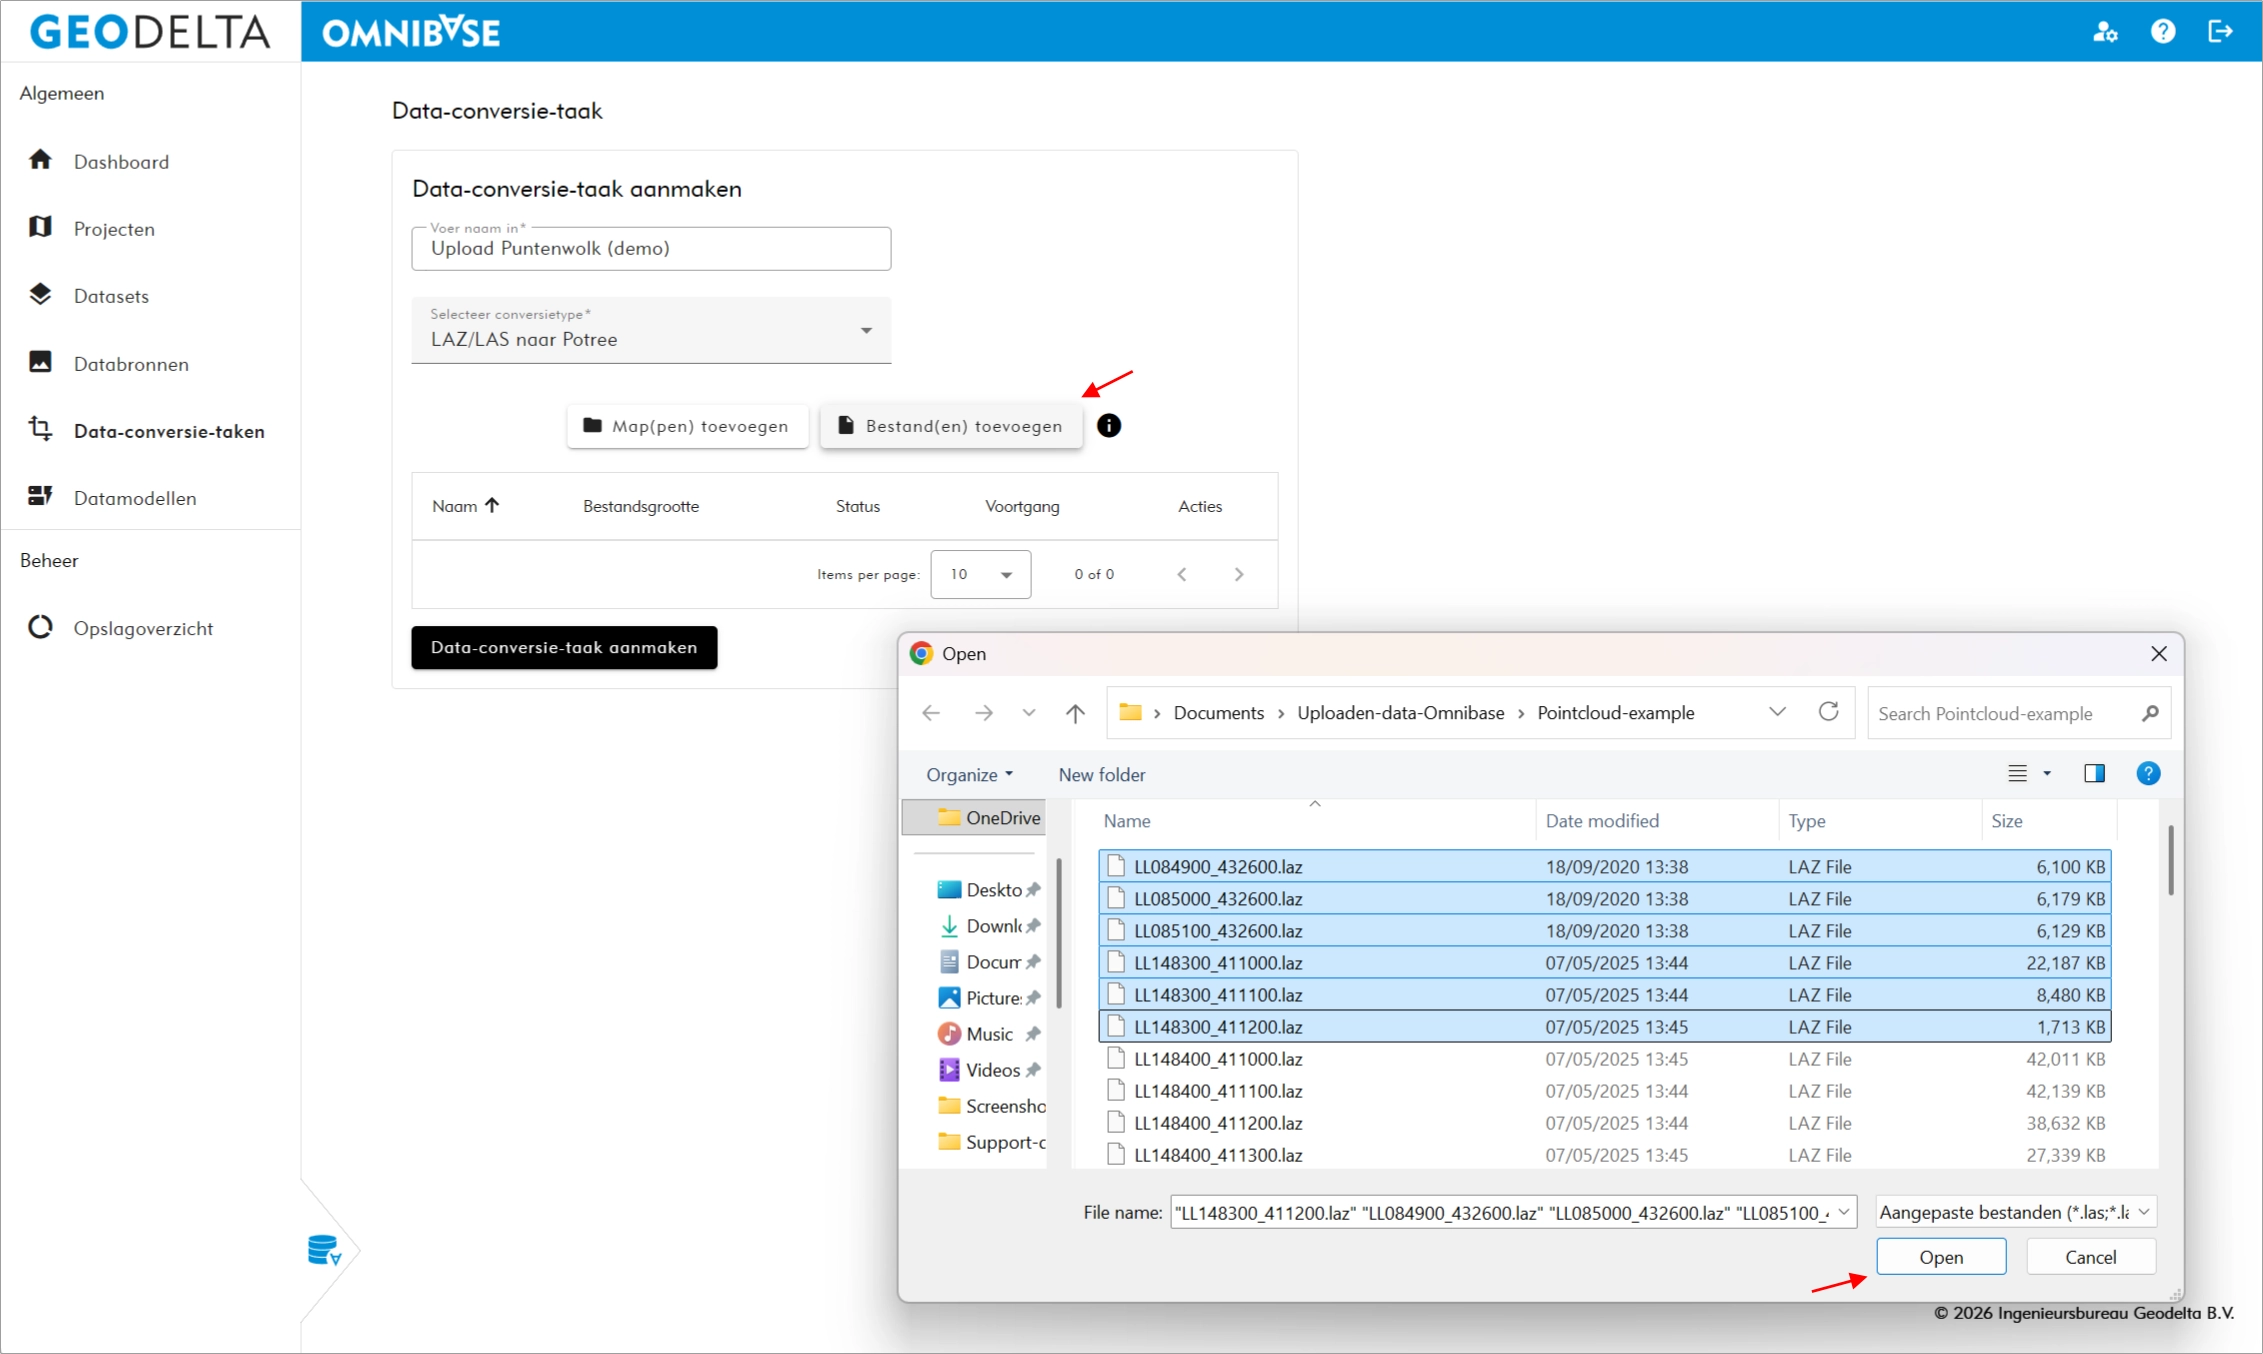Open user settings icon in header
This screenshot has width=2263, height=1354.
[x=2105, y=32]
